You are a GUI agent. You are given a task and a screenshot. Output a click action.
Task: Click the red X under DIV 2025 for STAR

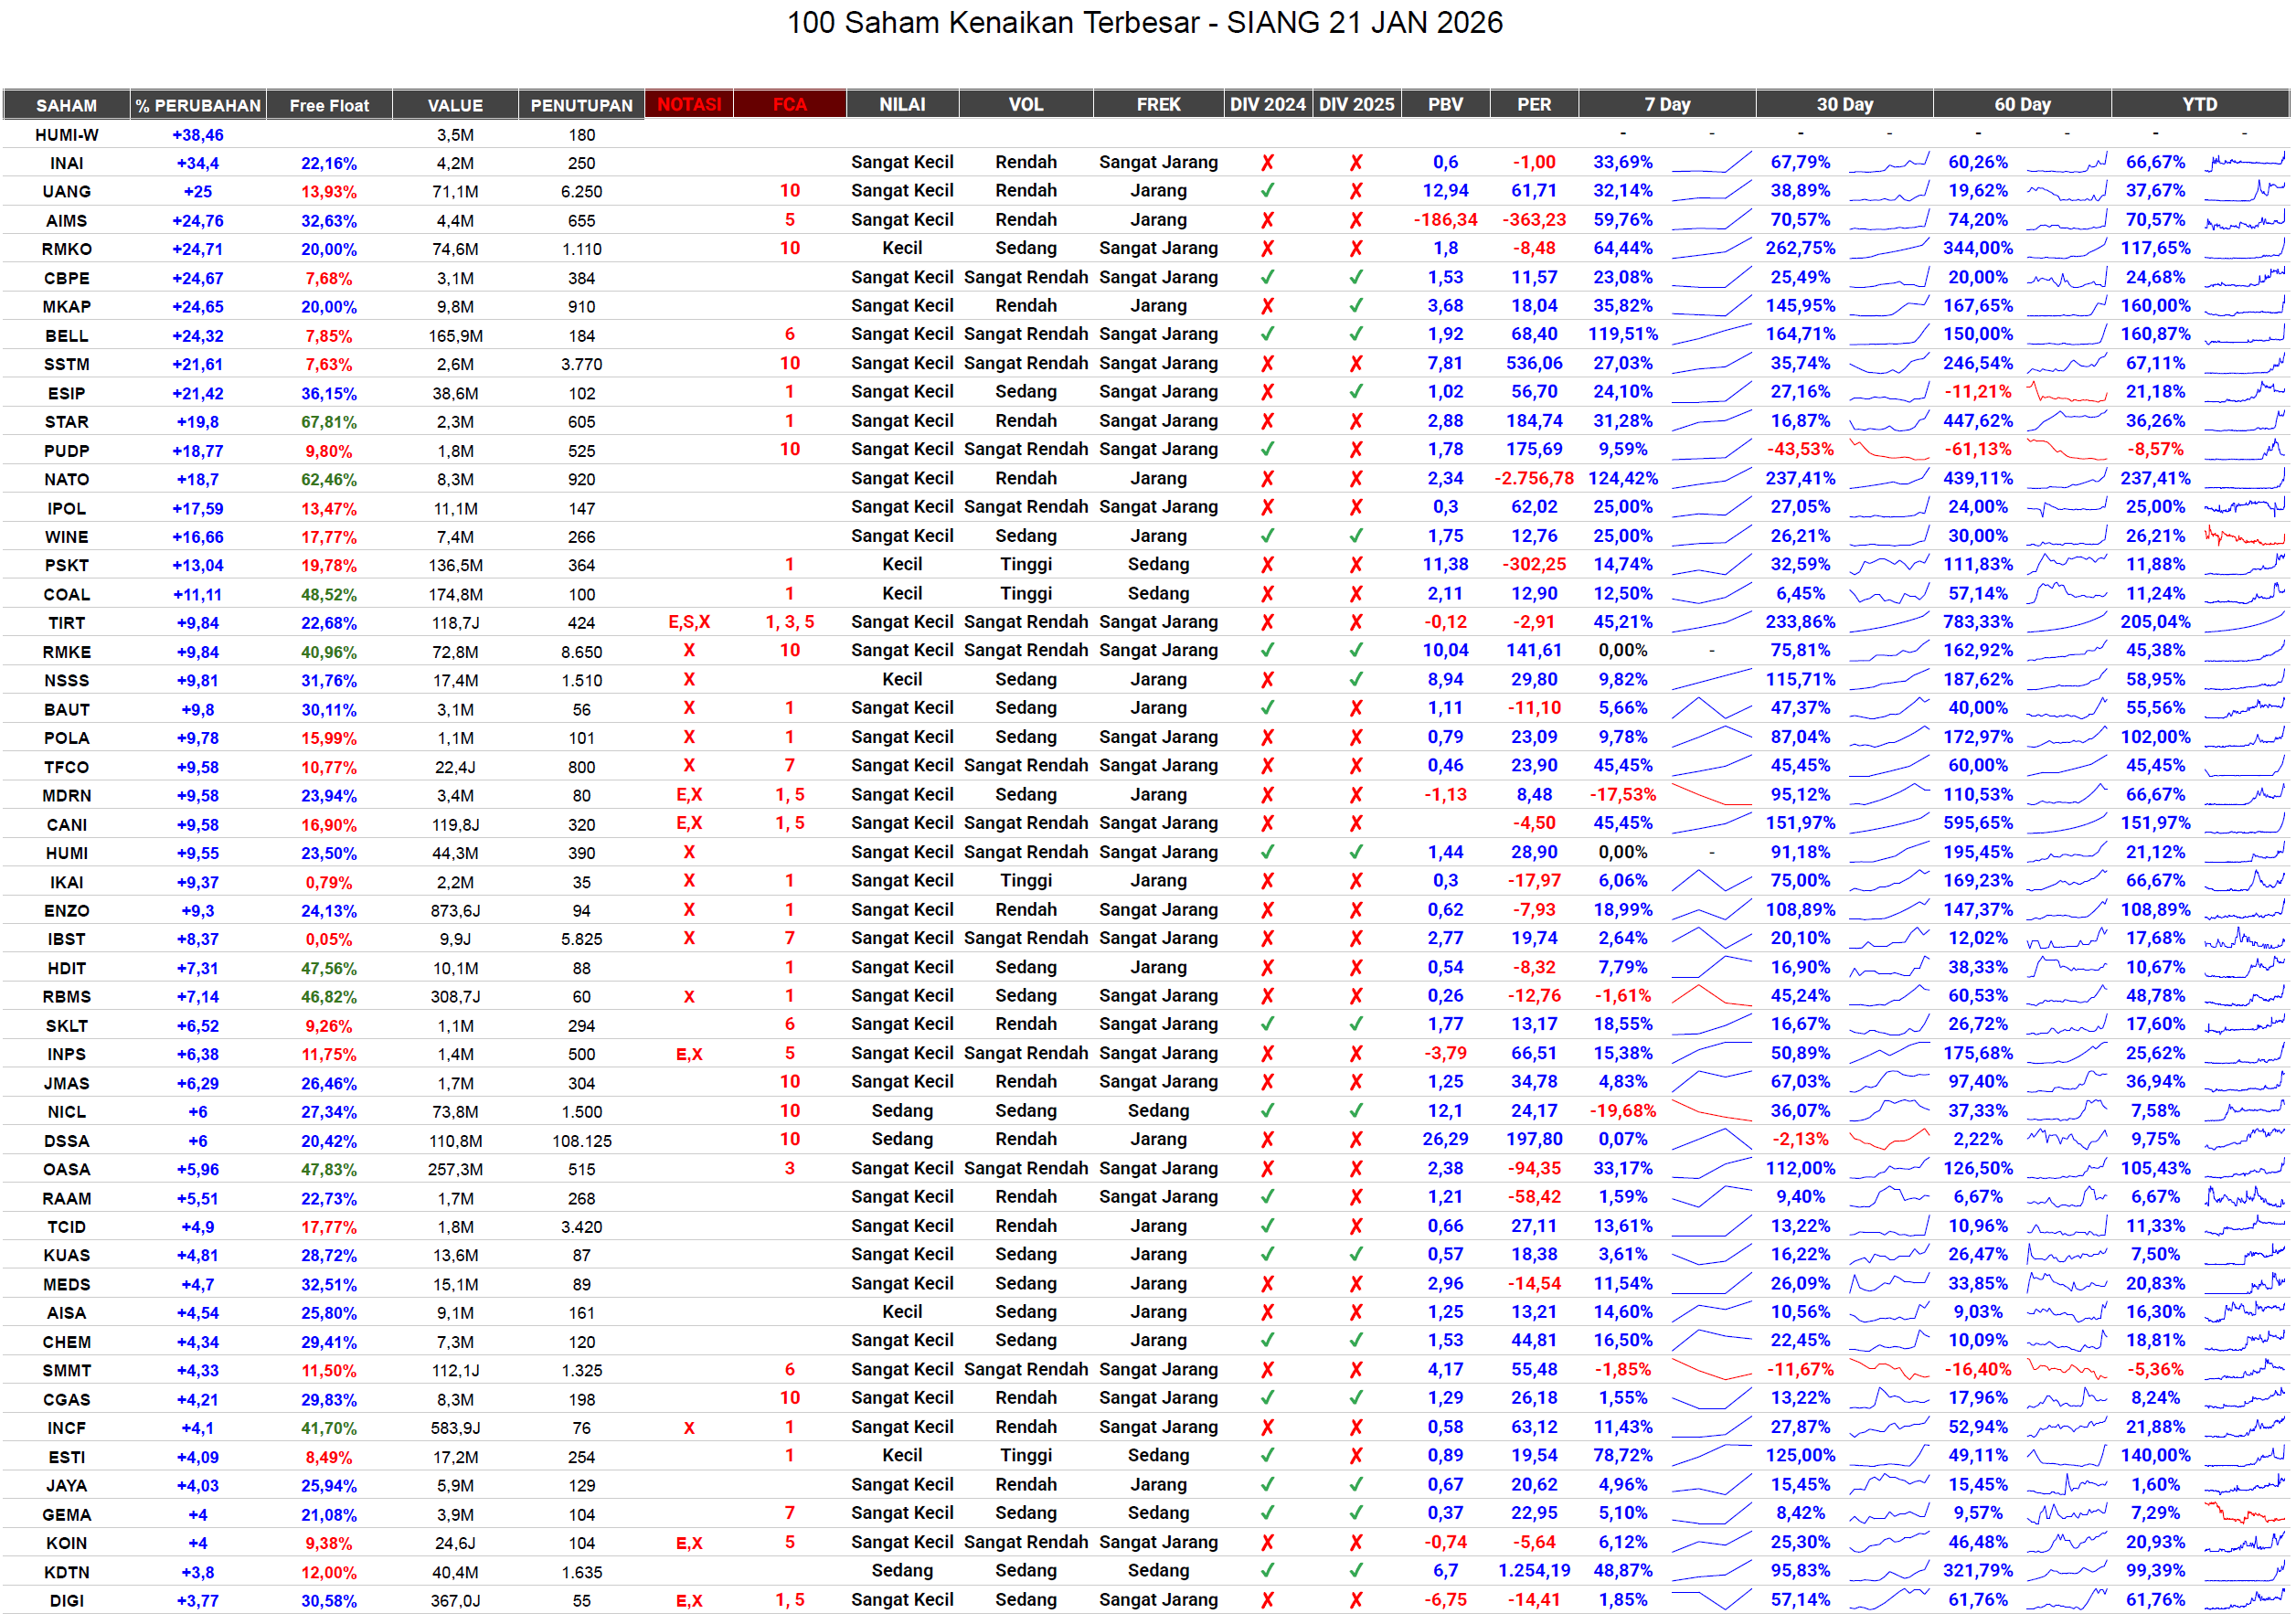(1356, 422)
